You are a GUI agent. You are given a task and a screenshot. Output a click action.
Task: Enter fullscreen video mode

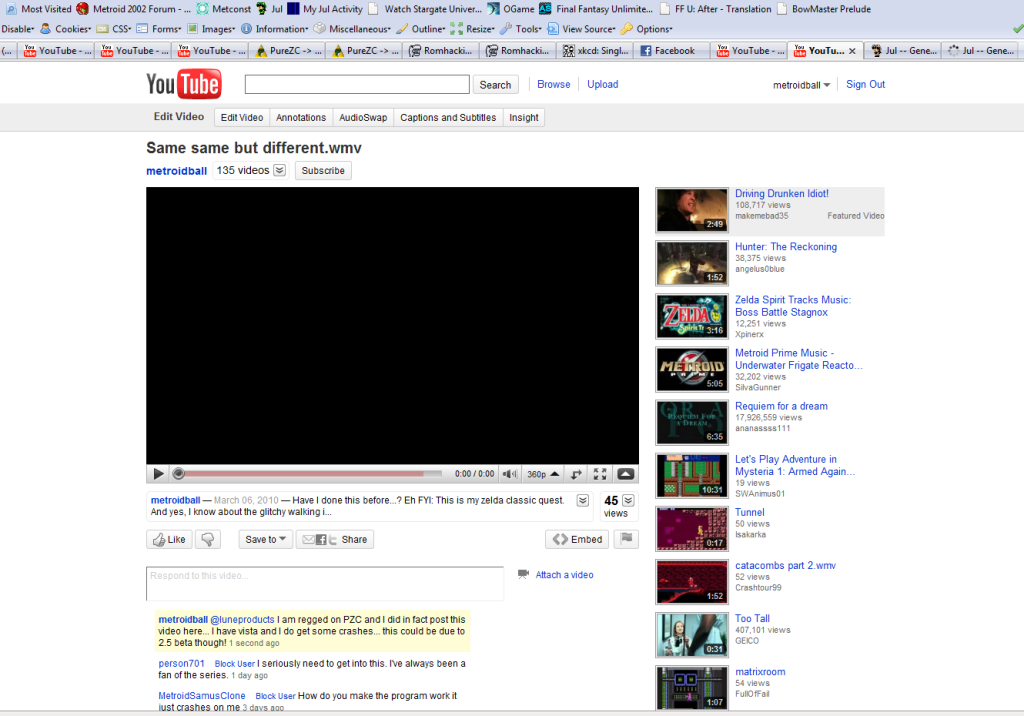coord(600,474)
